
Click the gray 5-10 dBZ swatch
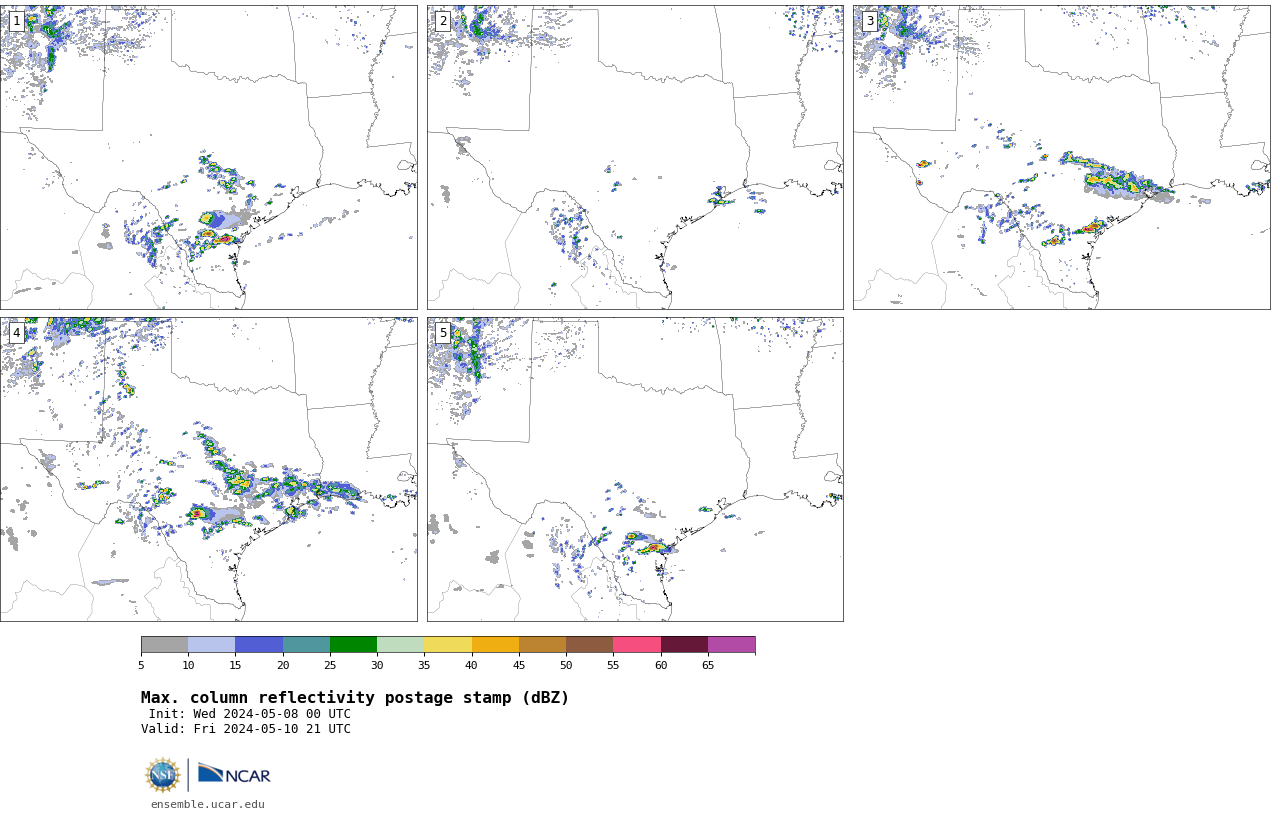tap(164, 645)
